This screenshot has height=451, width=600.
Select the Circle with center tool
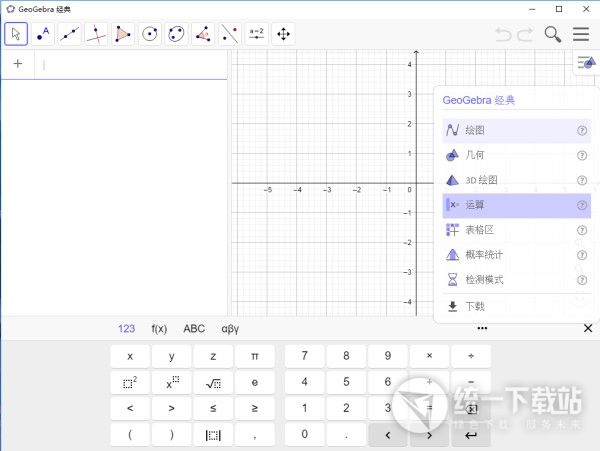[x=150, y=34]
